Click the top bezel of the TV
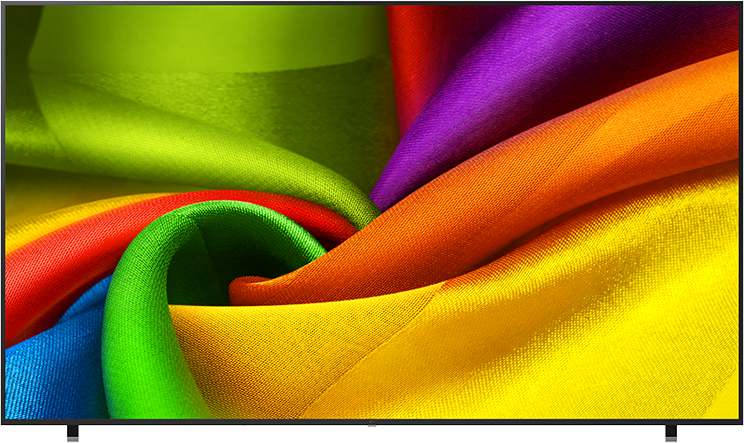Viewport: 744px width, 443px height. pos(372,3)
